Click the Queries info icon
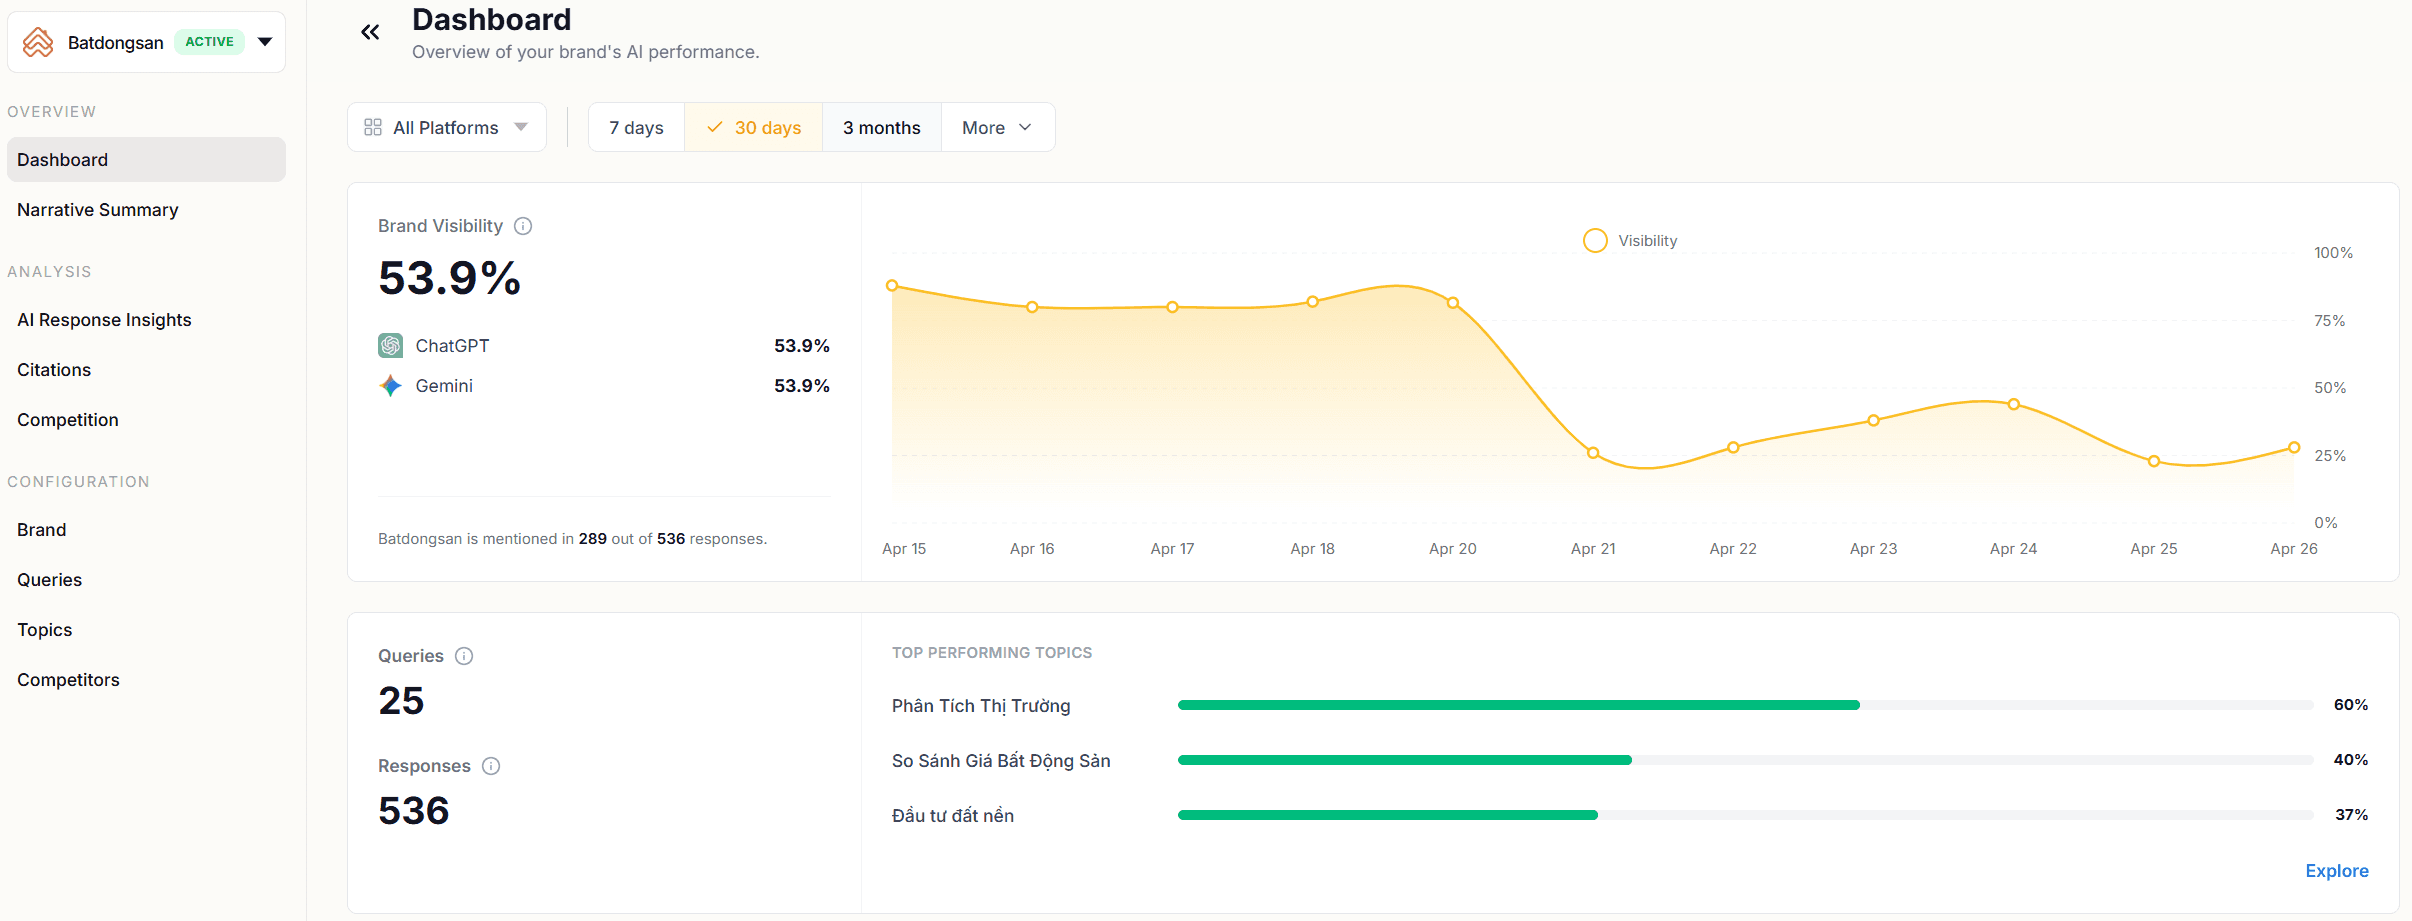The image size is (2412, 921). click(x=464, y=656)
